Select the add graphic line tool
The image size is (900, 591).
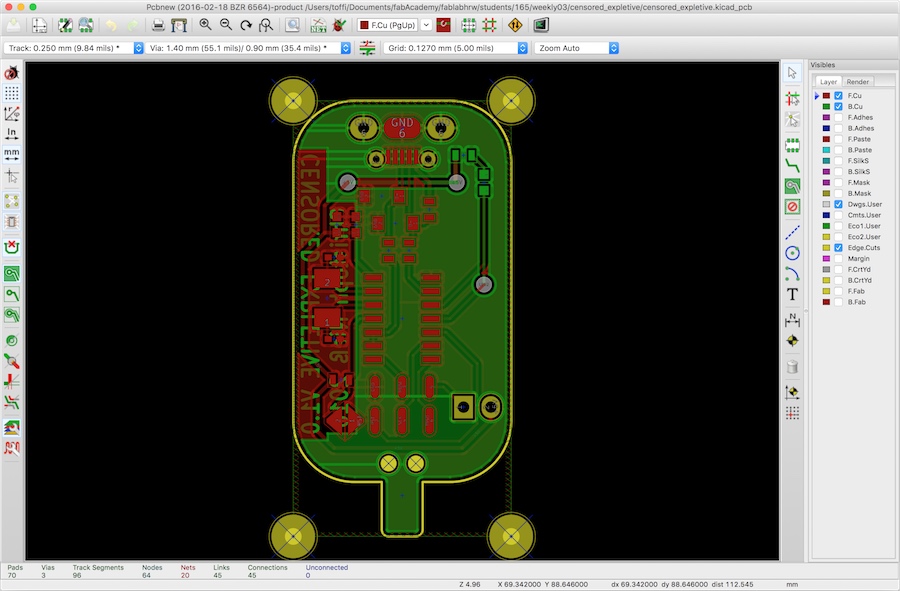[792, 232]
